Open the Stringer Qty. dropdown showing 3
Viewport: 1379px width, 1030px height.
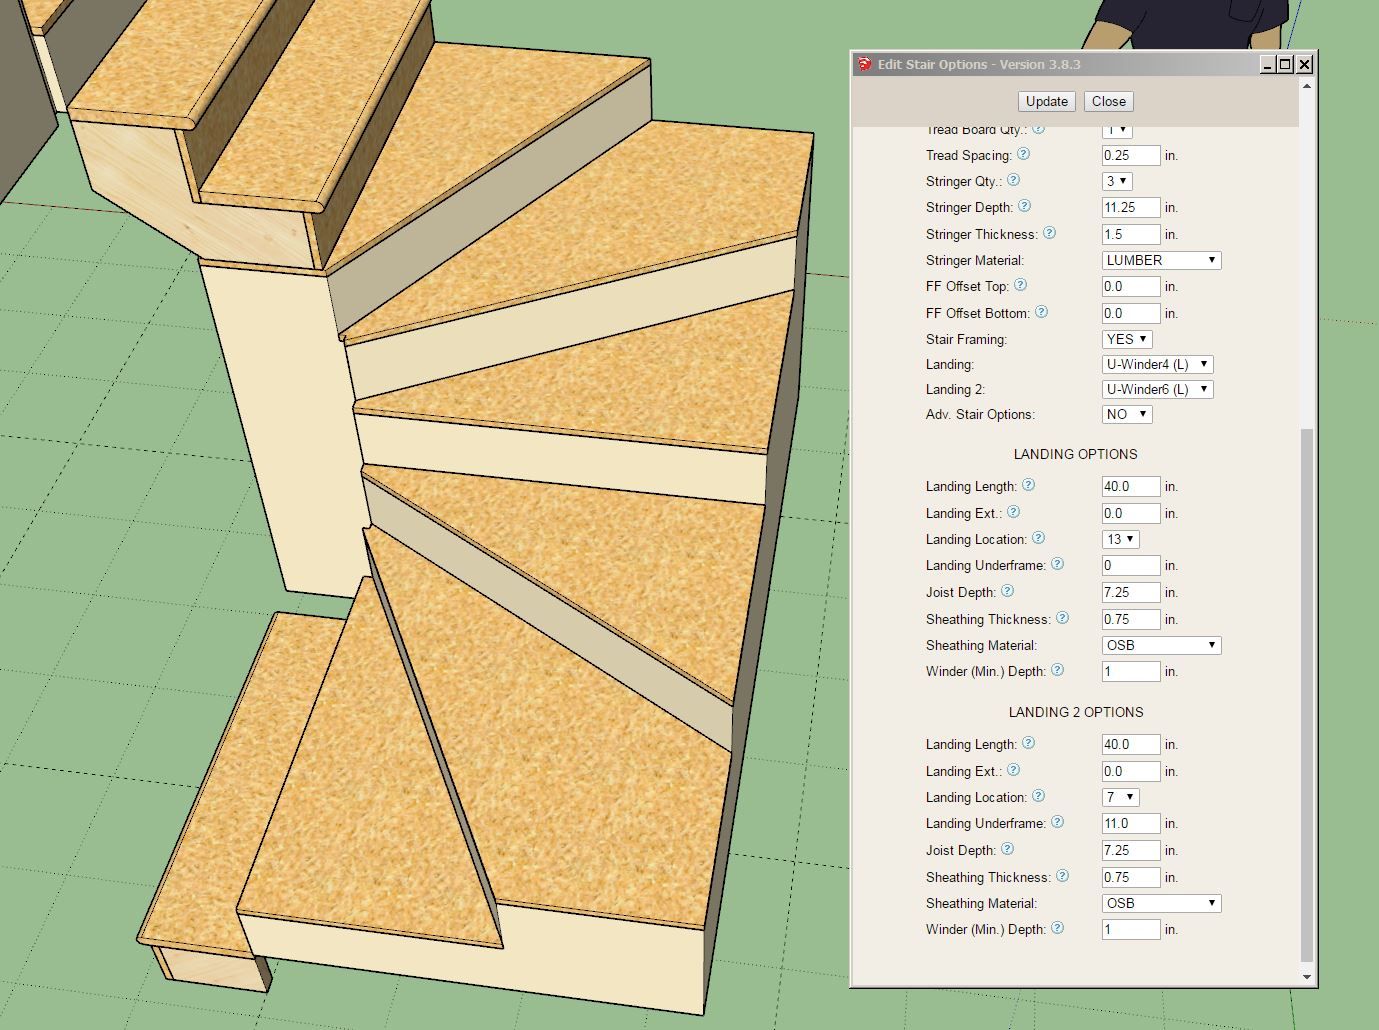[x=1117, y=181]
